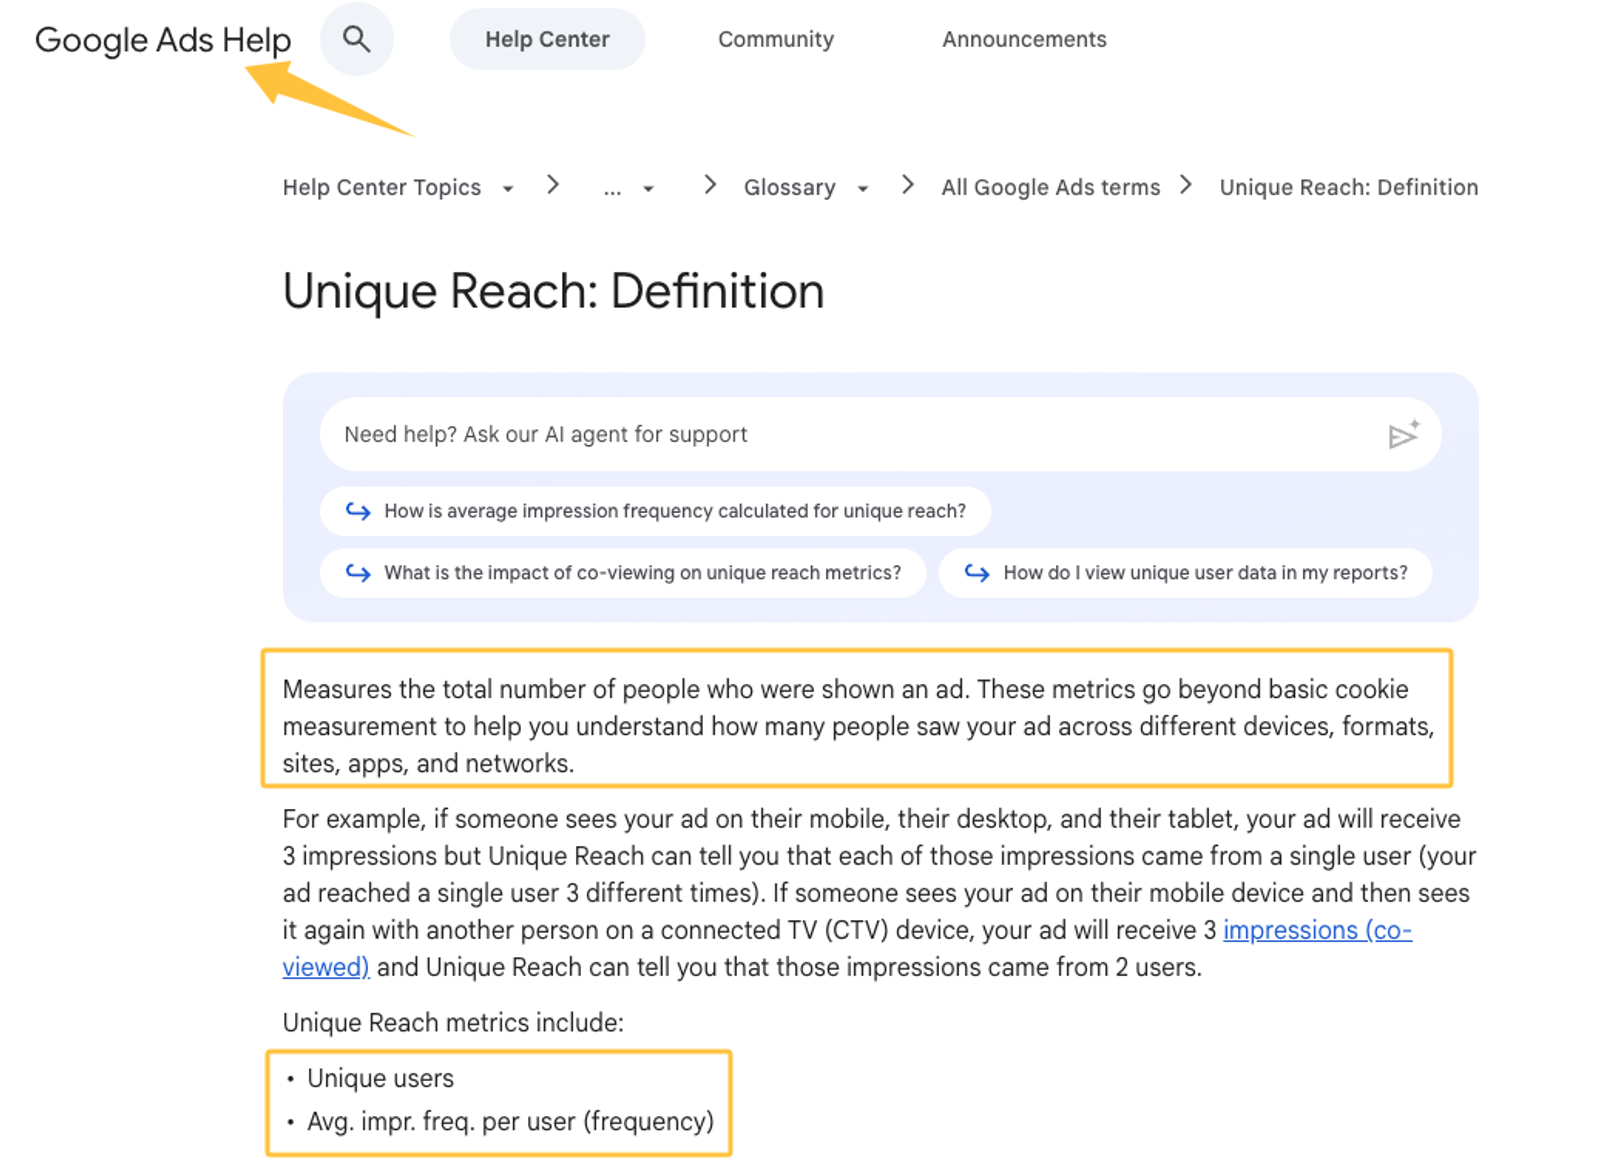
Task: Expand Help Center Topics breadcrumb dropdown arrow
Action: coord(508,188)
